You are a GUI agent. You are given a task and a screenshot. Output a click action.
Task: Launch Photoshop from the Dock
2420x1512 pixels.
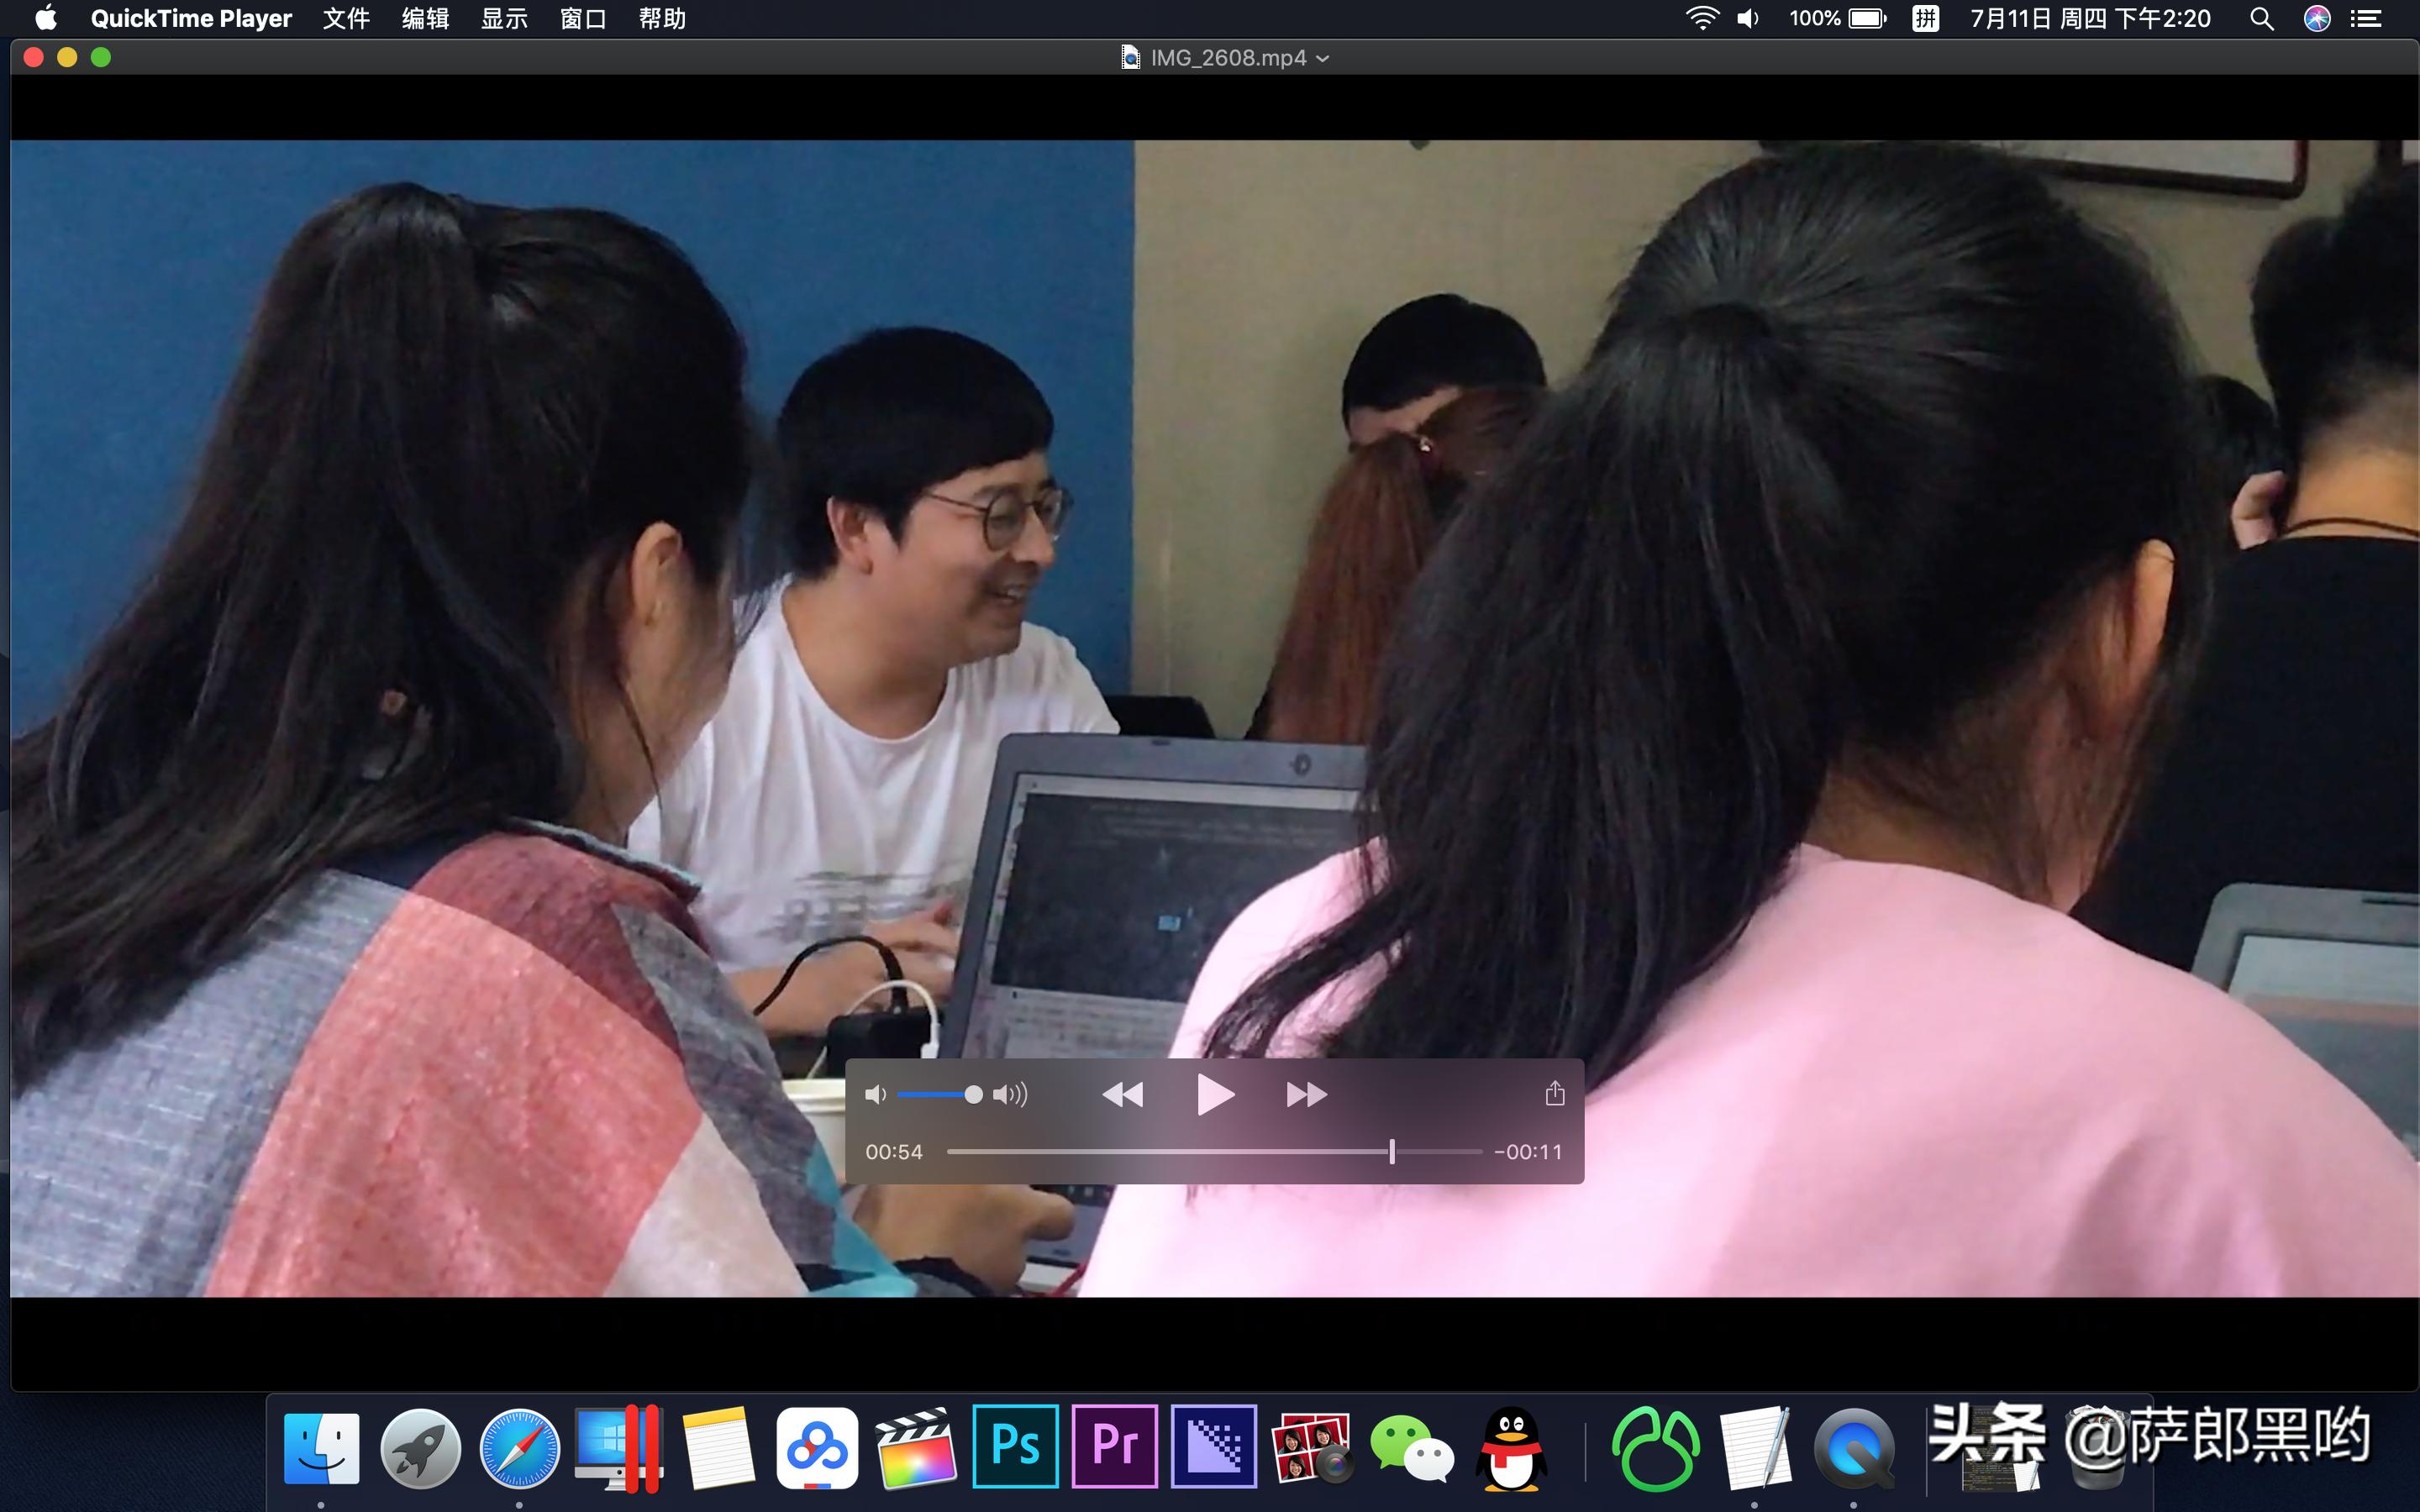[1015, 1446]
